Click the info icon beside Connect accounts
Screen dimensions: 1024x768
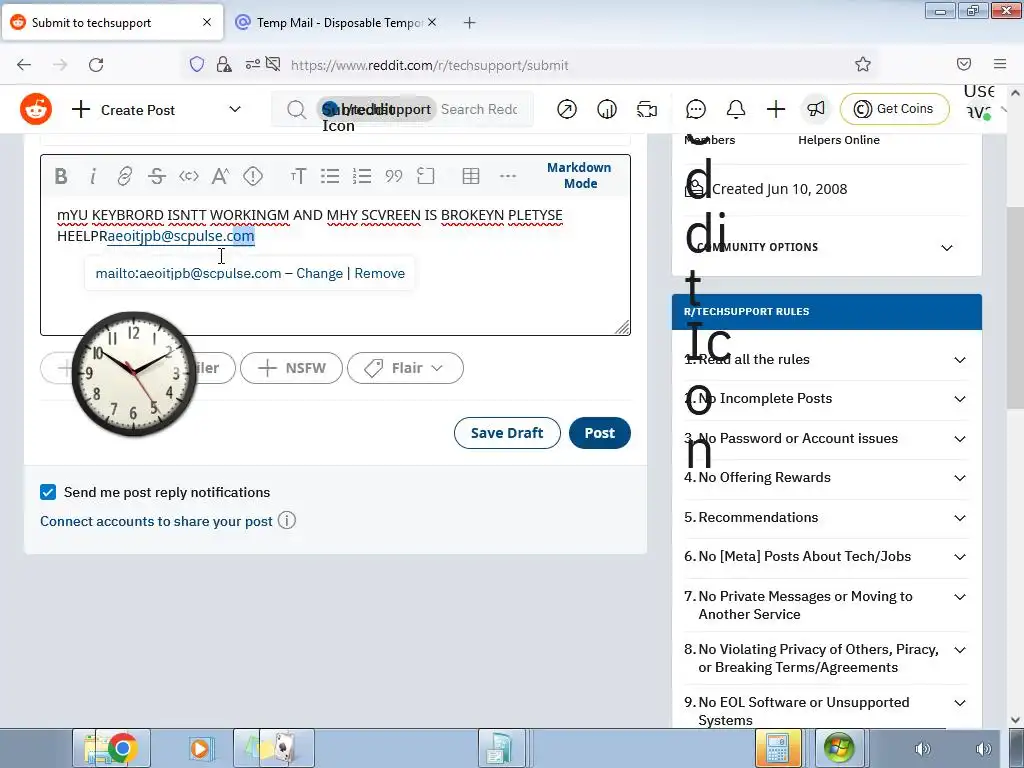pos(287,520)
